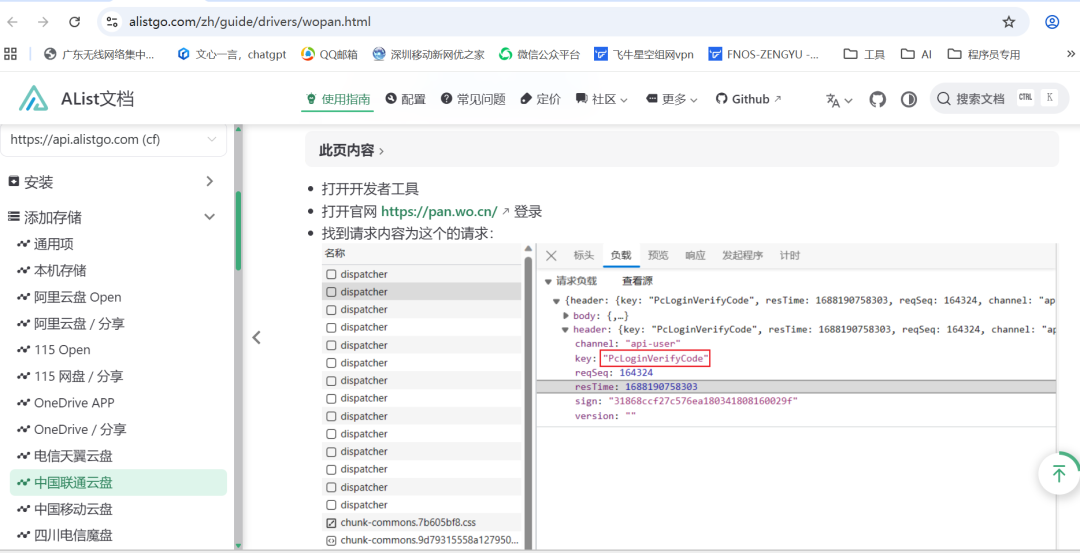Open bookmark 文心一言, chatgpt
Screen dimensions: 1080x553
231,54
